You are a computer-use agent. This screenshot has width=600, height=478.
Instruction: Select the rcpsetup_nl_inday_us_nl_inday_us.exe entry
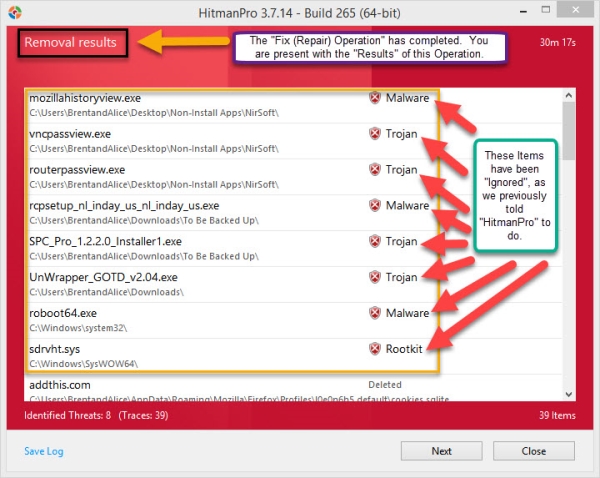click(293, 213)
